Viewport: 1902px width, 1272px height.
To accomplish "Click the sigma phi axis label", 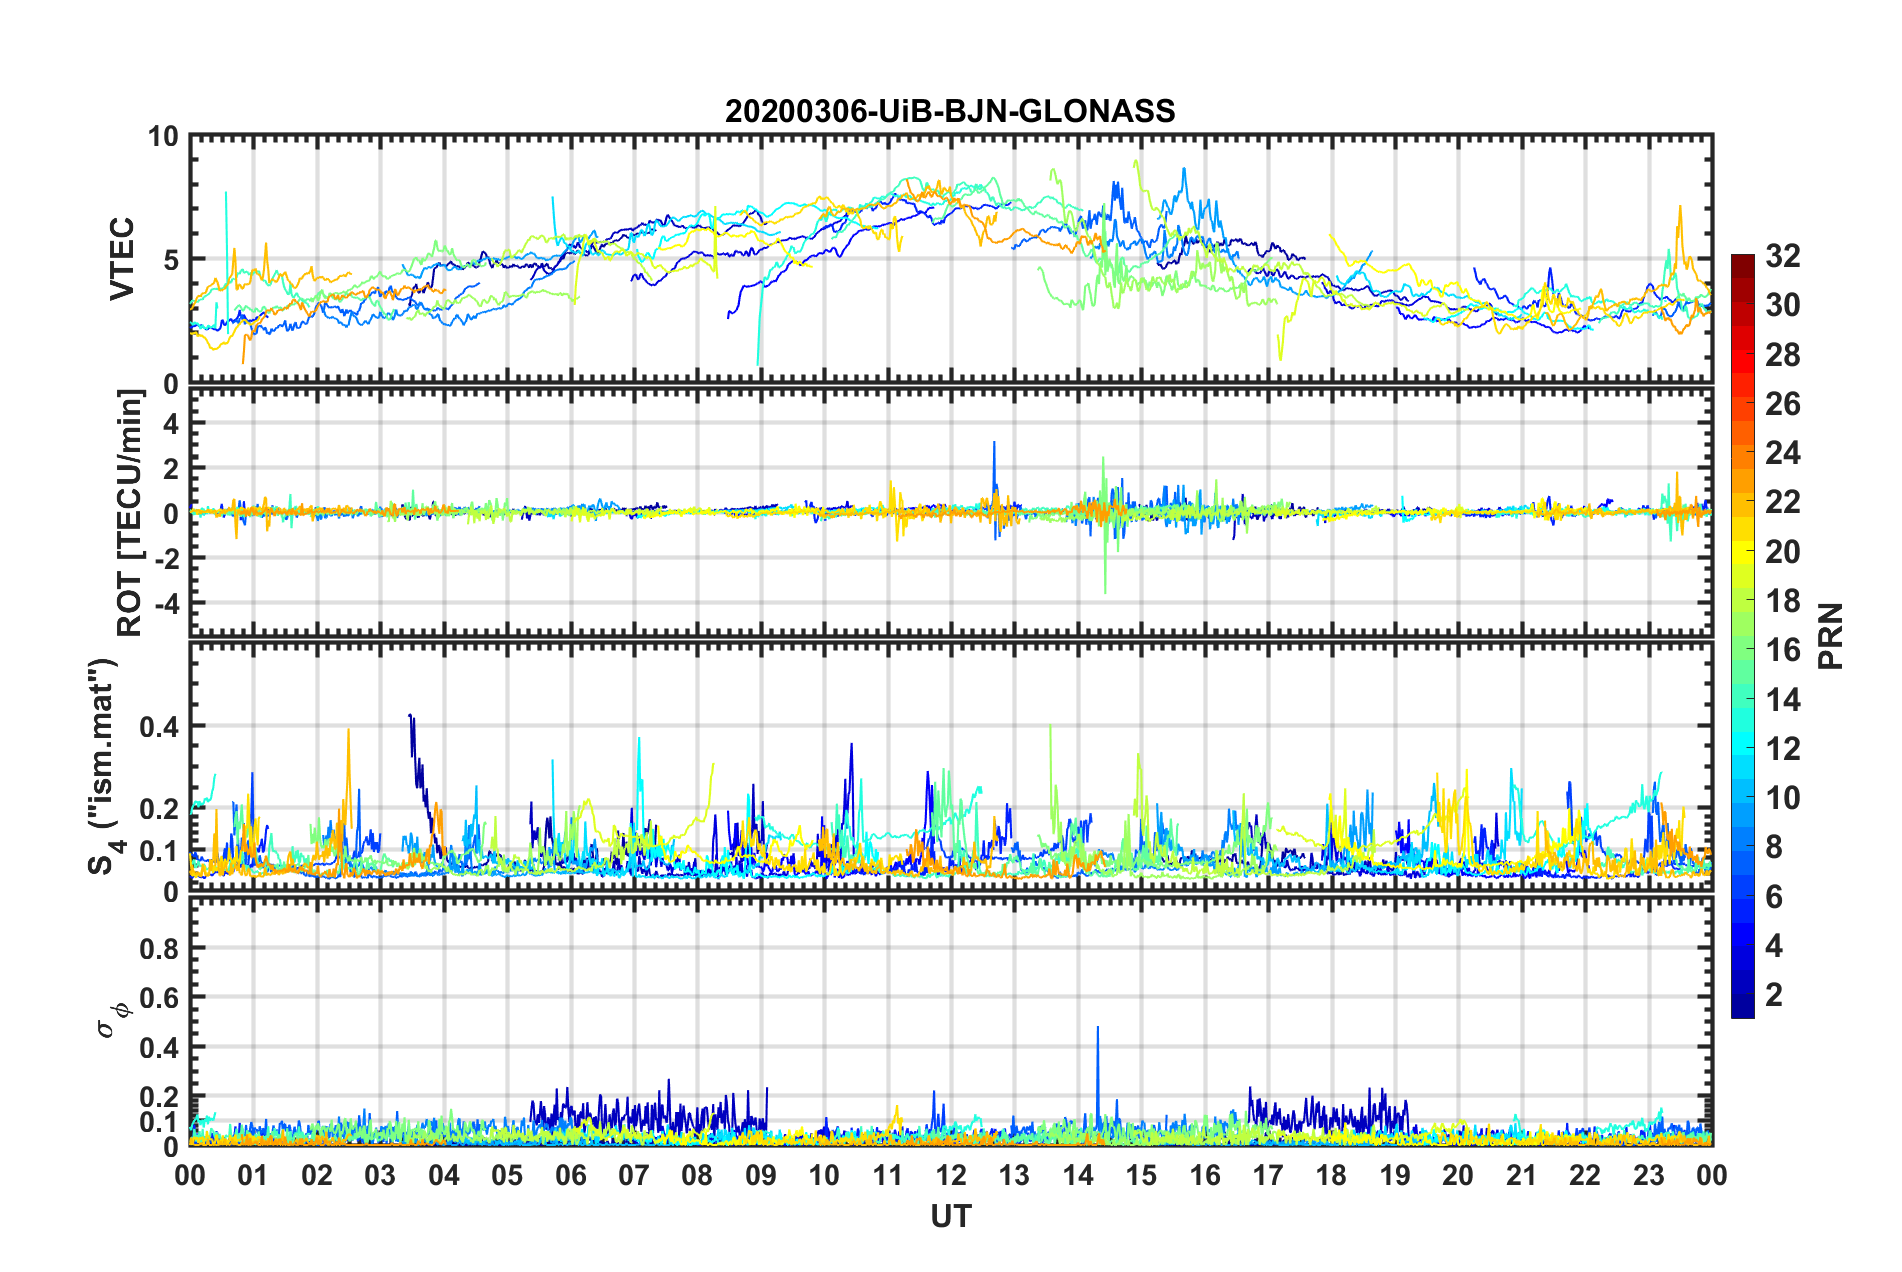I will coord(112,1020).
